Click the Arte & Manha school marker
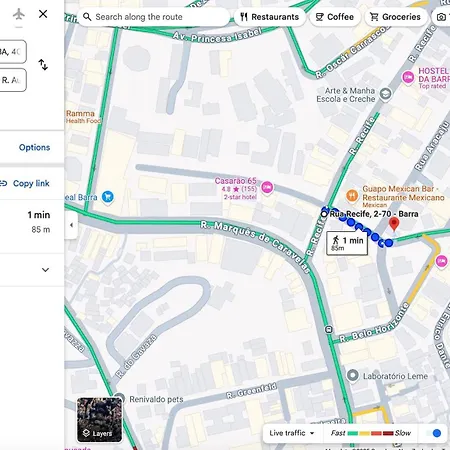The height and width of the screenshot is (450, 450). pos(386,94)
